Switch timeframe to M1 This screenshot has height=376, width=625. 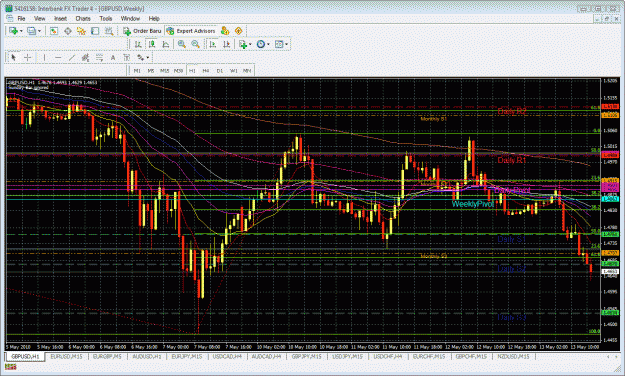[137, 71]
